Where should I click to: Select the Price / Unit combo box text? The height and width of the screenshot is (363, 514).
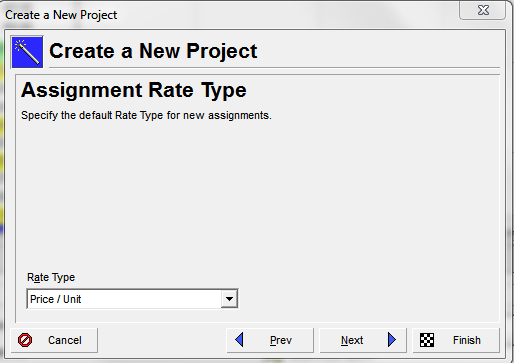[55, 299]
